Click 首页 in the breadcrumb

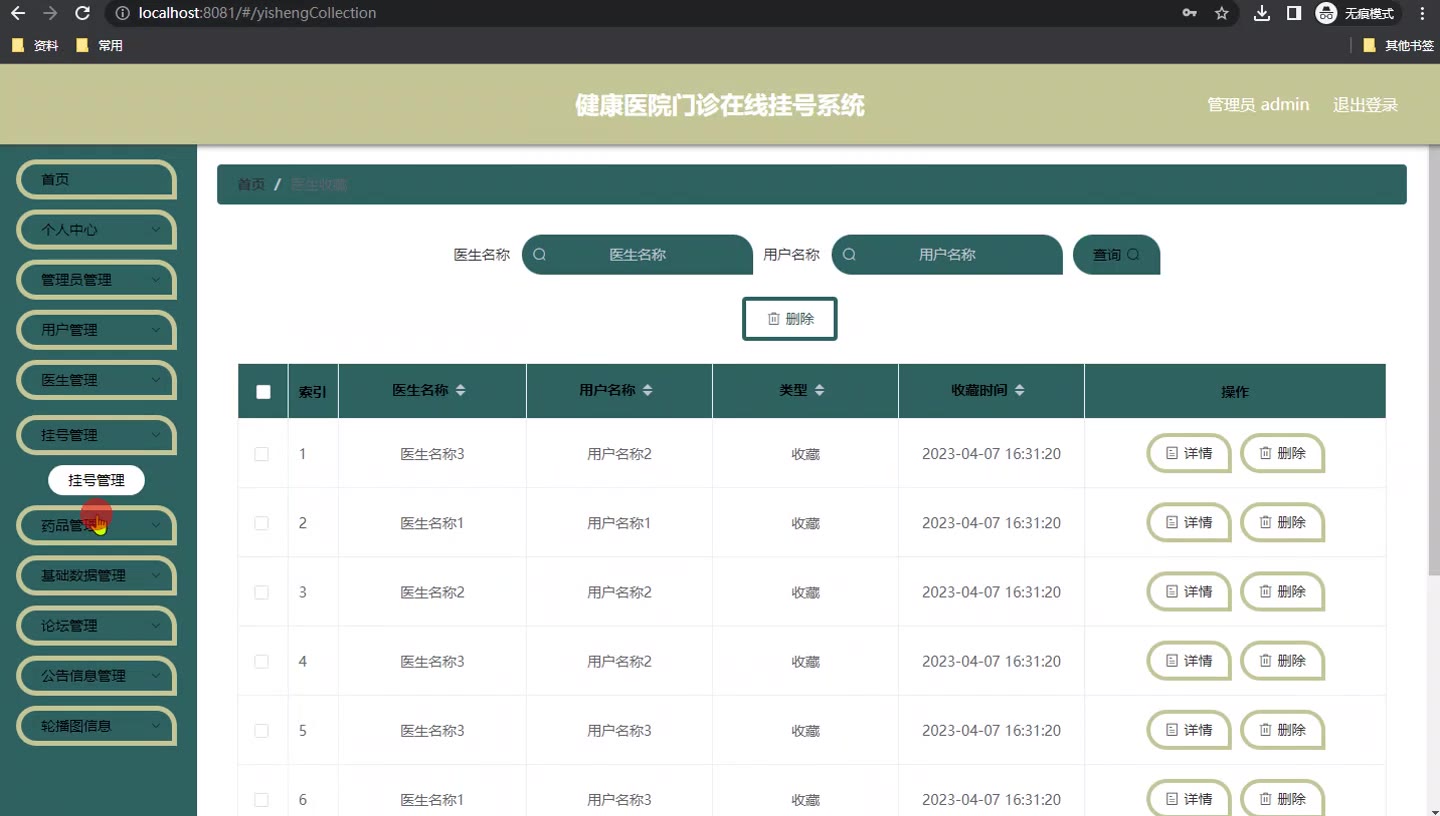click(x=251, y=184)
